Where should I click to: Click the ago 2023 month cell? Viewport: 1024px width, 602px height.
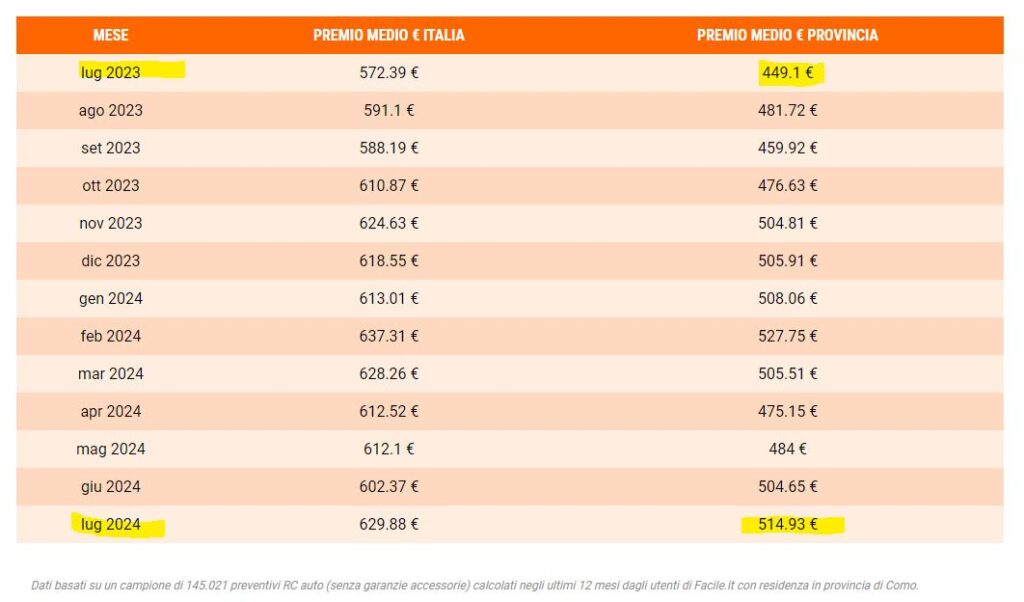pyautogui.click(x=110, y=110)
